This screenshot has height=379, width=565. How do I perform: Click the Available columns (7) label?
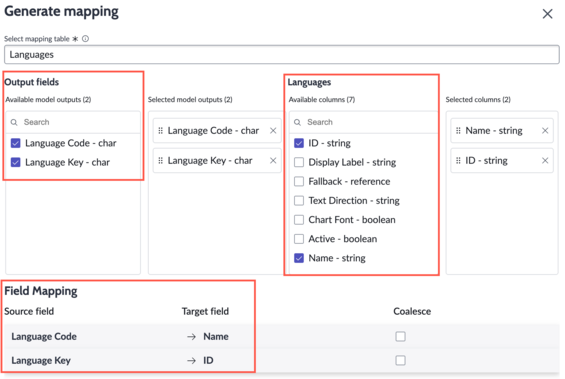pos(322,99)
